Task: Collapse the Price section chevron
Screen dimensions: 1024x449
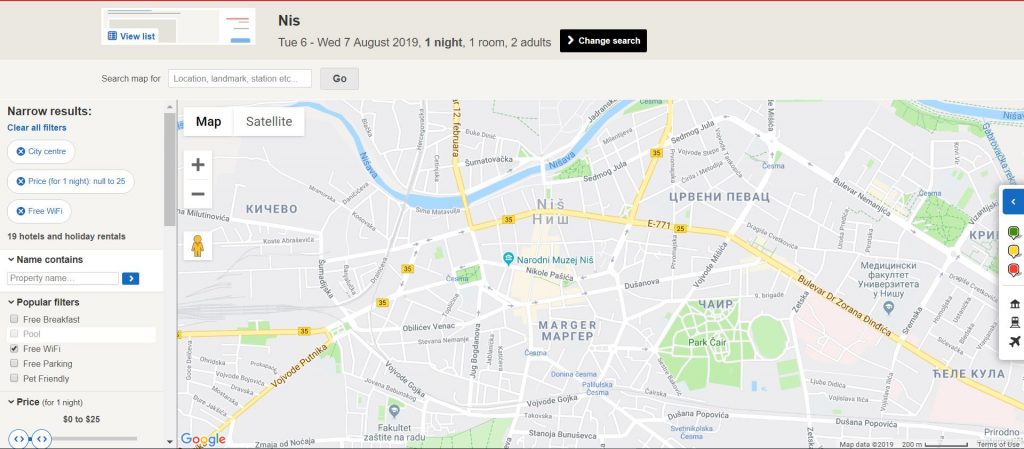Action: [x=11, y=402]
